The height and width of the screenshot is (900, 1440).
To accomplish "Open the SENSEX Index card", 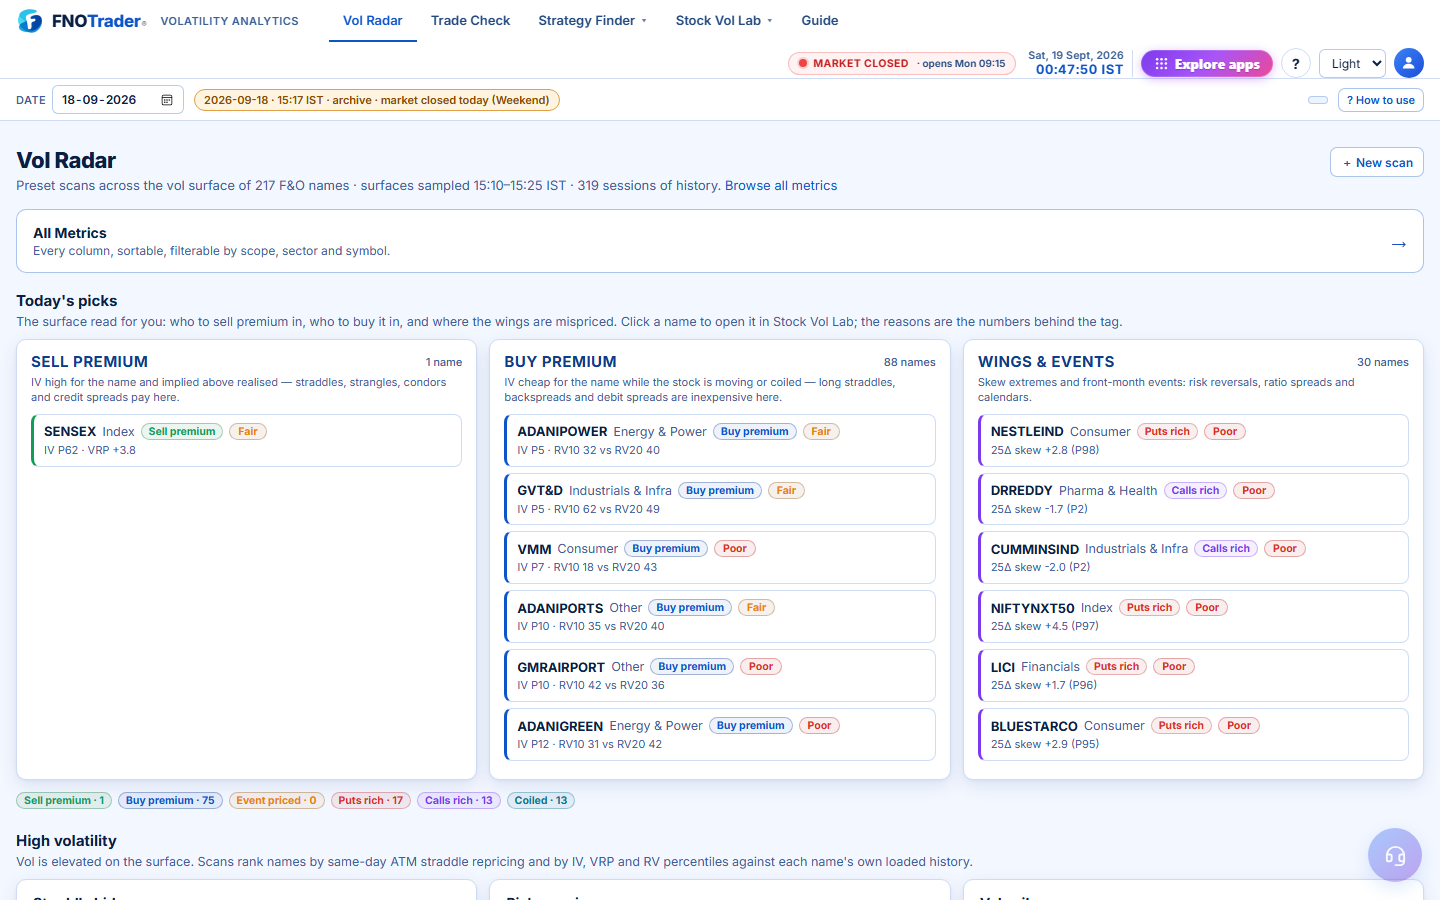I will (246, 440).
